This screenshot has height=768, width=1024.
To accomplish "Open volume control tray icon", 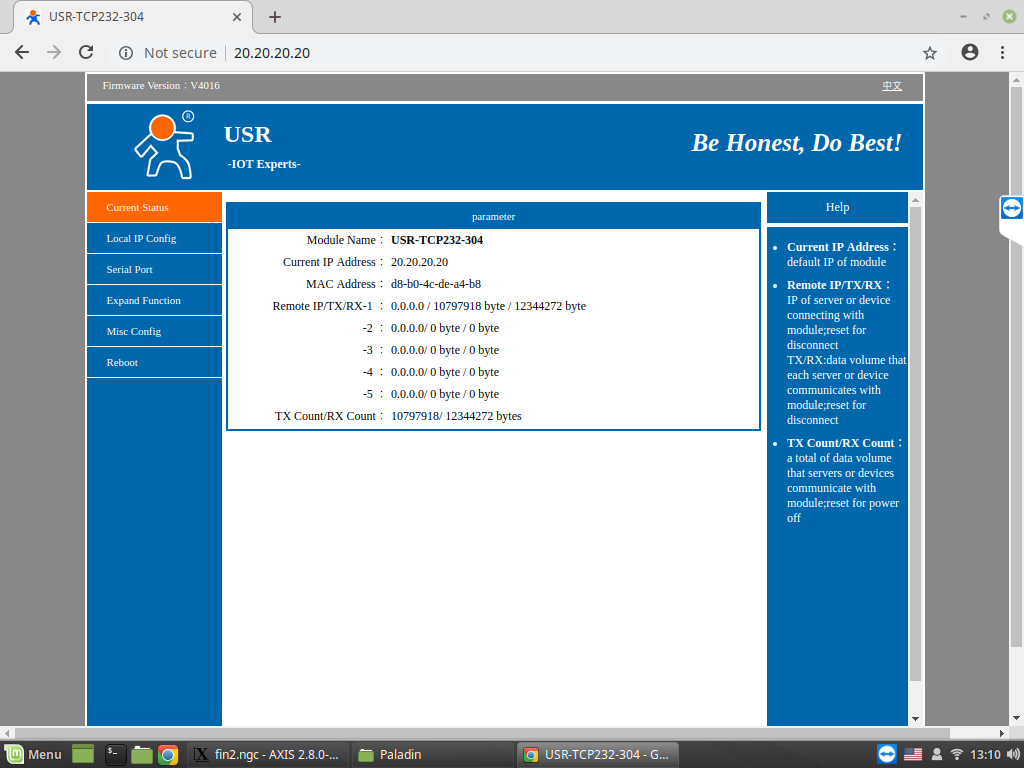I will pyautogui.click(x=1013, y=754).
